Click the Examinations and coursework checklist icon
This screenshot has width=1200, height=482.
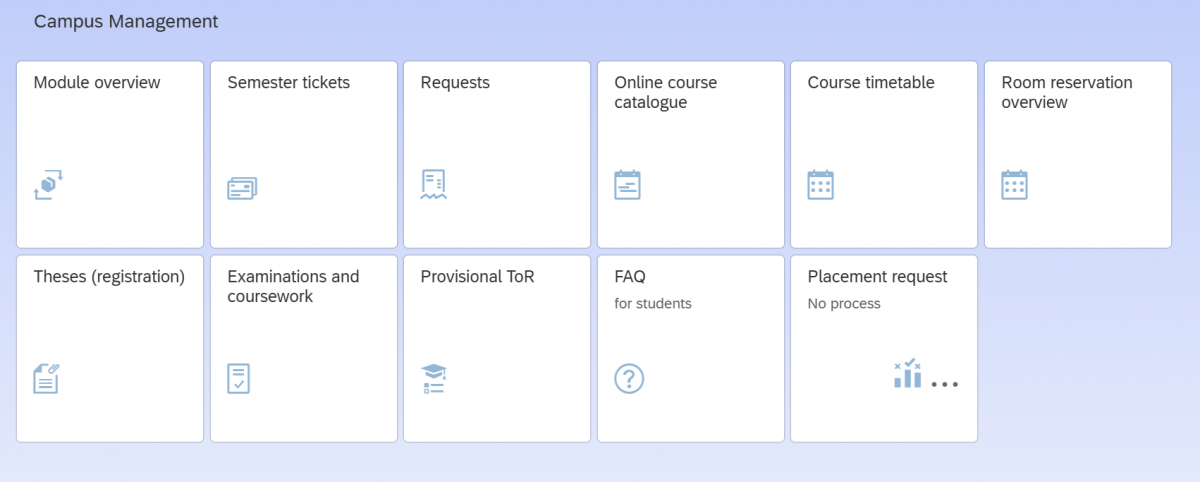[239, 379]
